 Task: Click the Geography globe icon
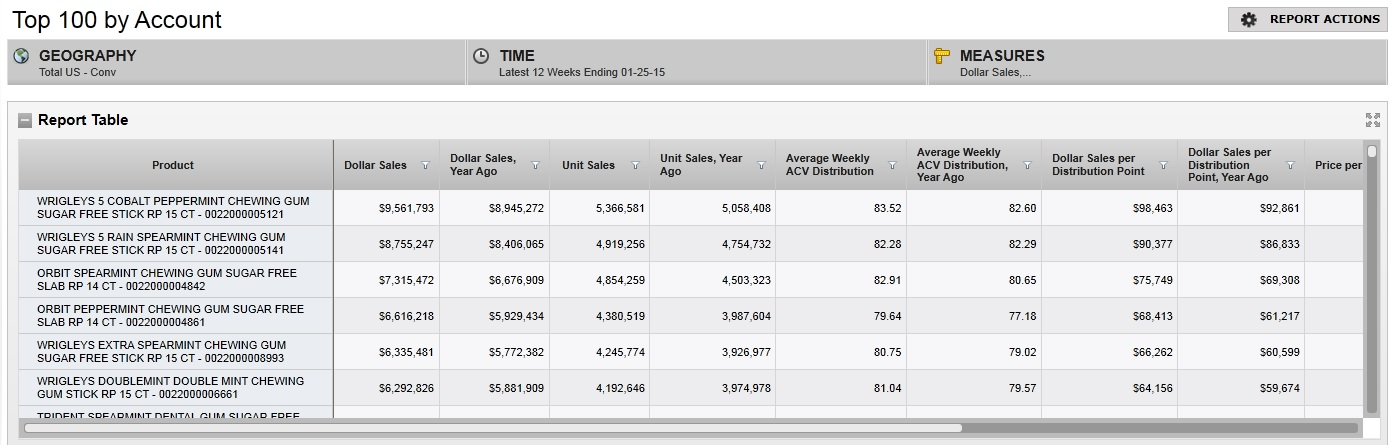tap(21, 56)
